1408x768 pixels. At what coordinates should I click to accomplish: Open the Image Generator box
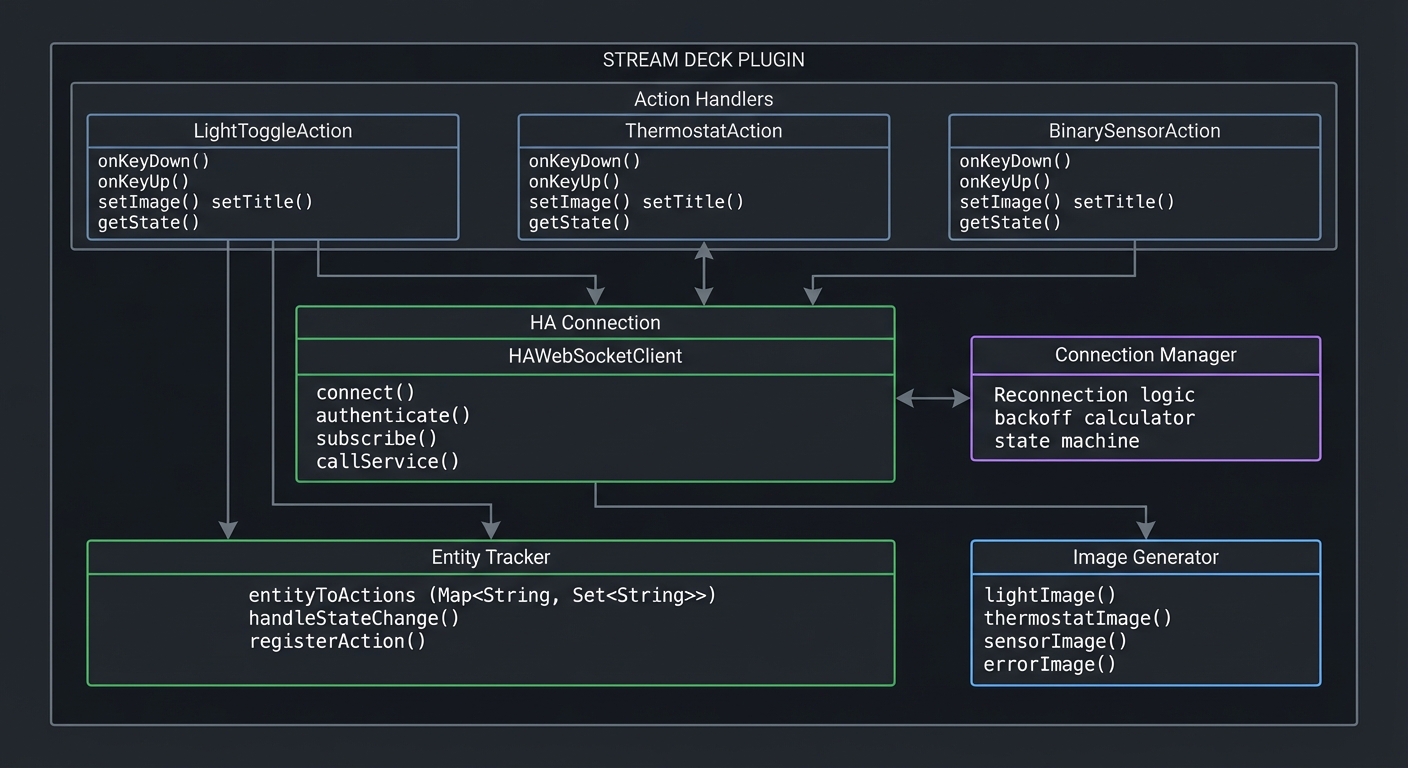click(1146, 557)
